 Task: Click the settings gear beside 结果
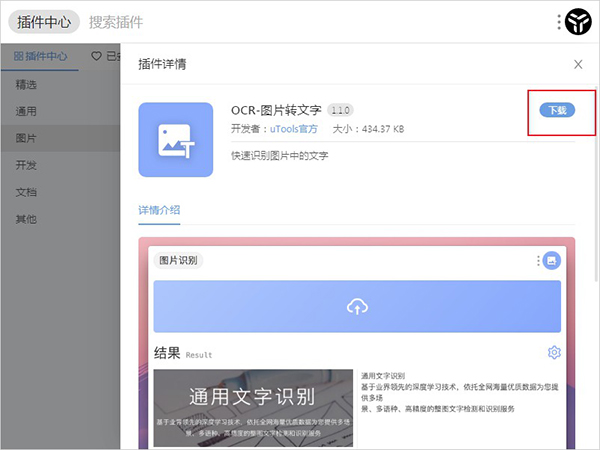coord(554,352)
